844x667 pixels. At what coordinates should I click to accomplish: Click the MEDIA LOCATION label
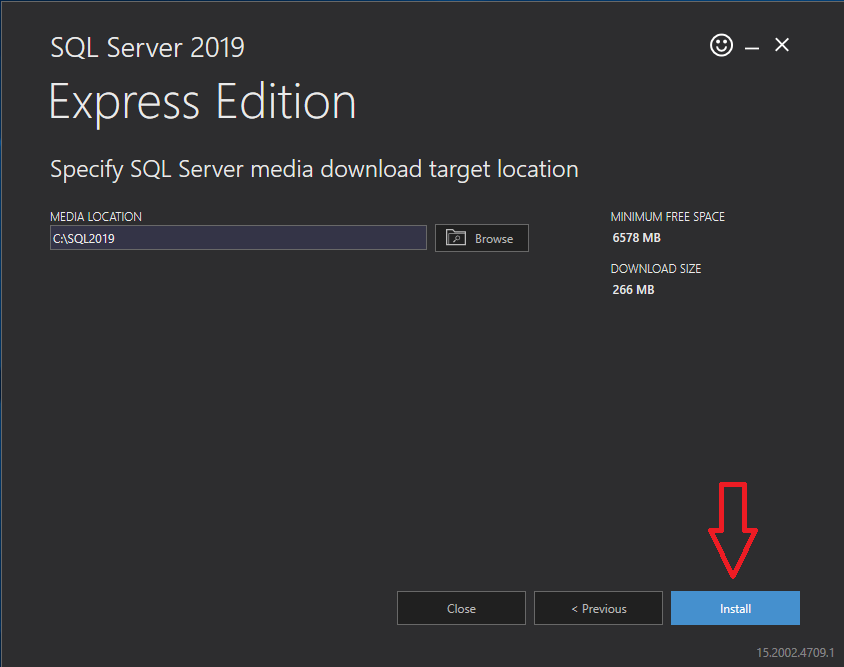[x=96, y=217]
